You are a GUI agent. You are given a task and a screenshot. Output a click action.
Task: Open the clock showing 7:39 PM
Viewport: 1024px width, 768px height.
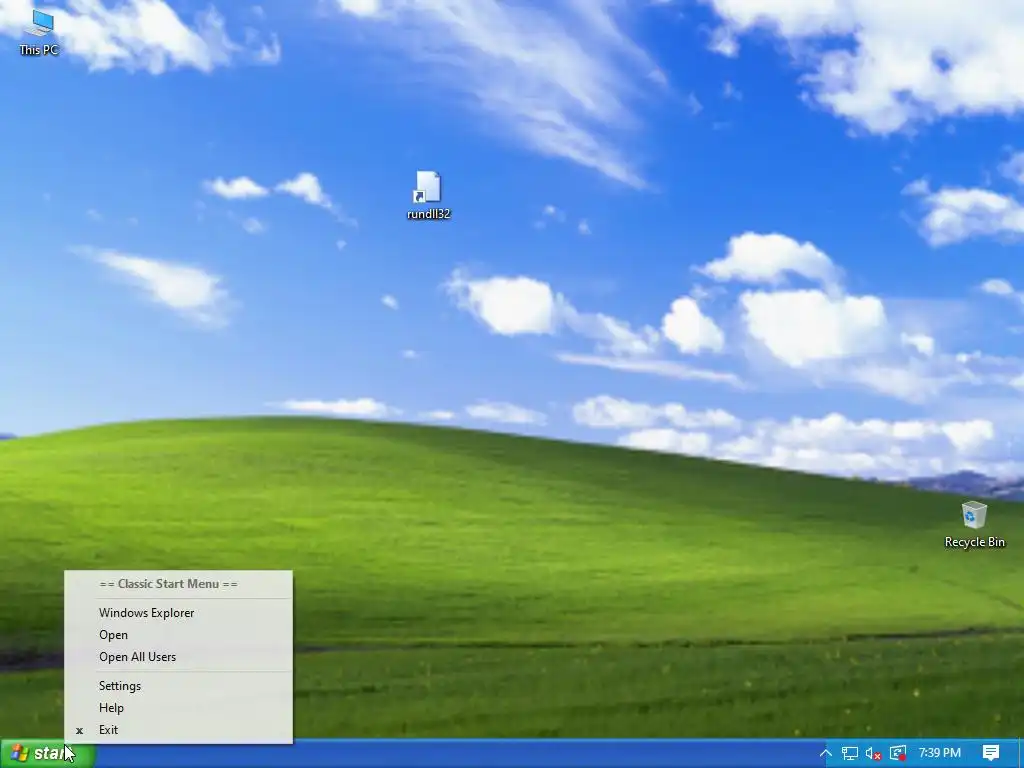click(940, 753)
